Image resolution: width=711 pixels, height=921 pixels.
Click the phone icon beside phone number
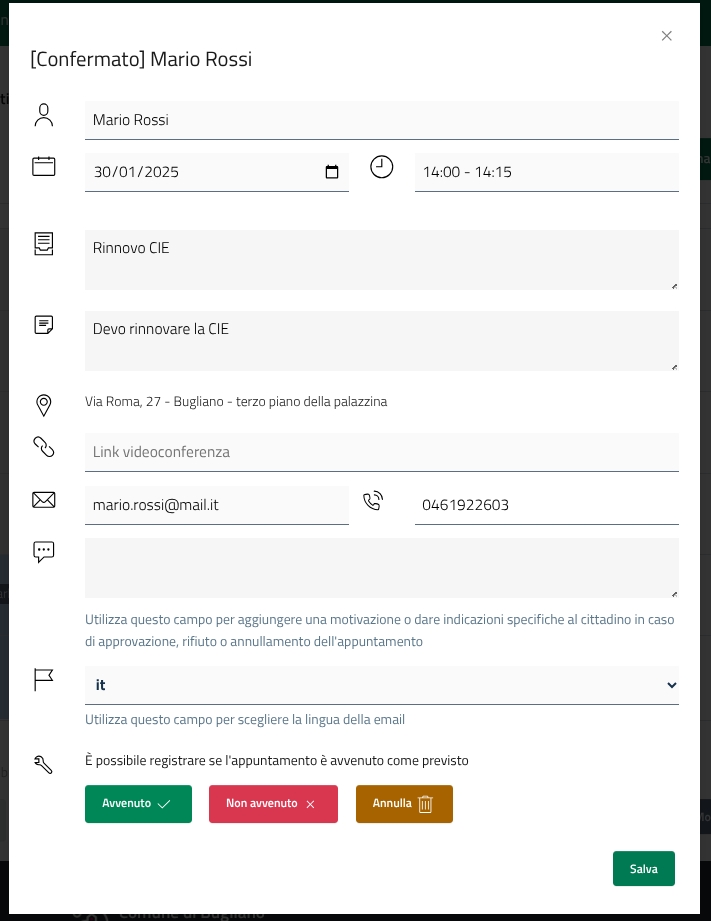(x=373, y=501)
